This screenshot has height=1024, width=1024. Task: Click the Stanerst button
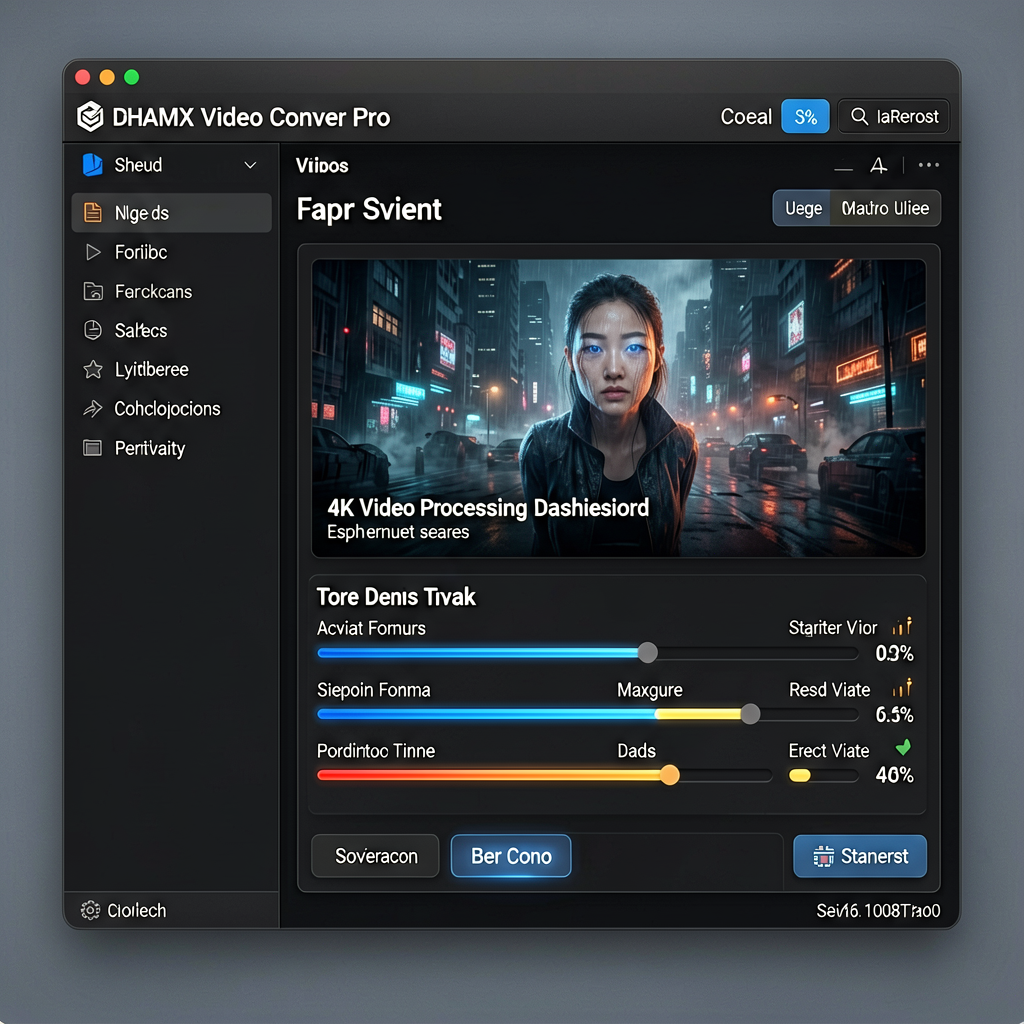pyautogui.click(x=859, y=856)
